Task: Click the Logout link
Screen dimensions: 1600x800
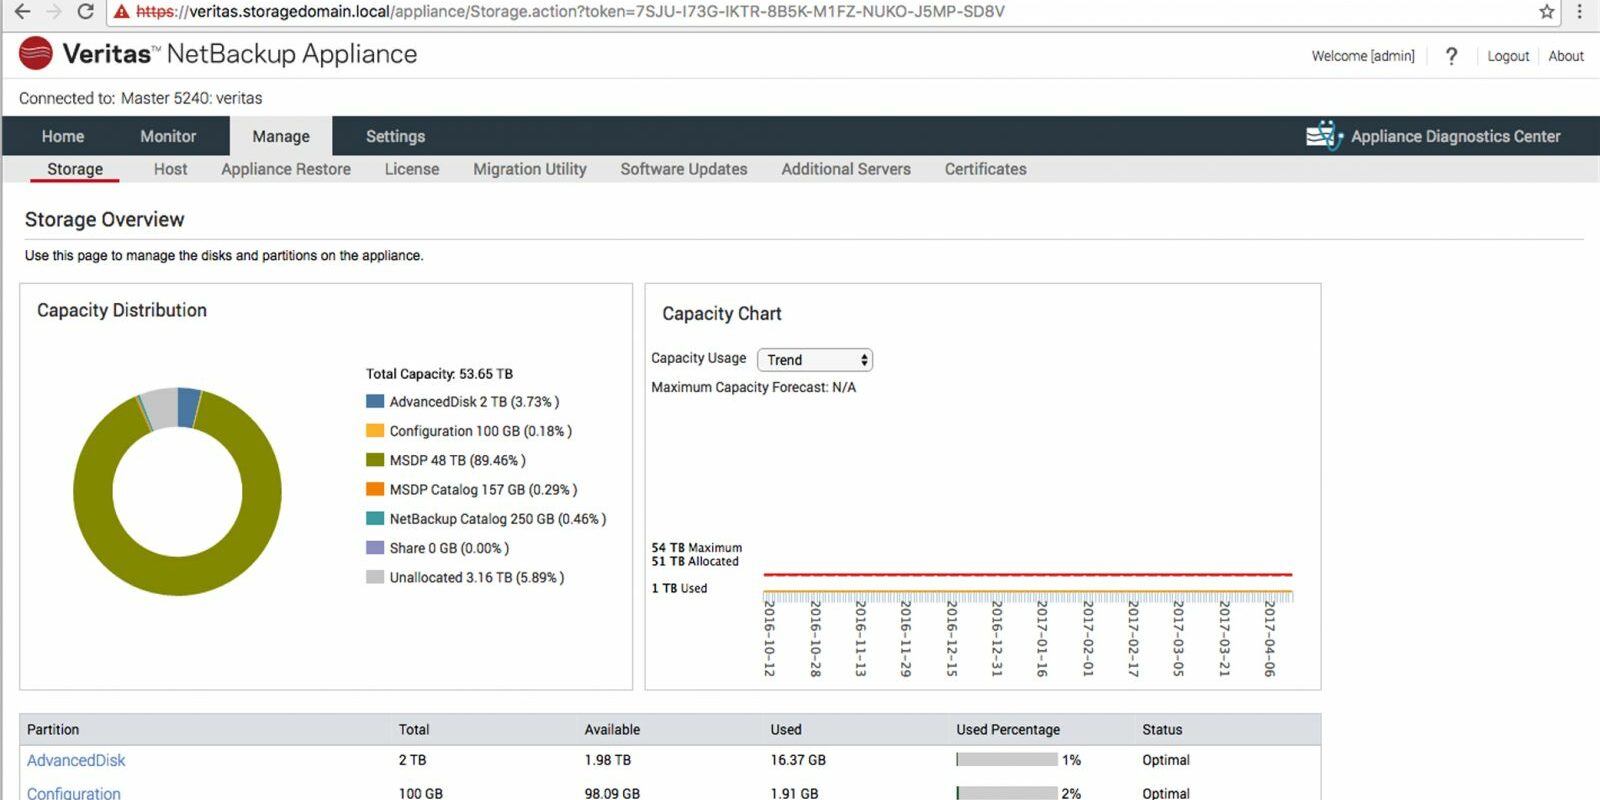Action: [1508, 56]
